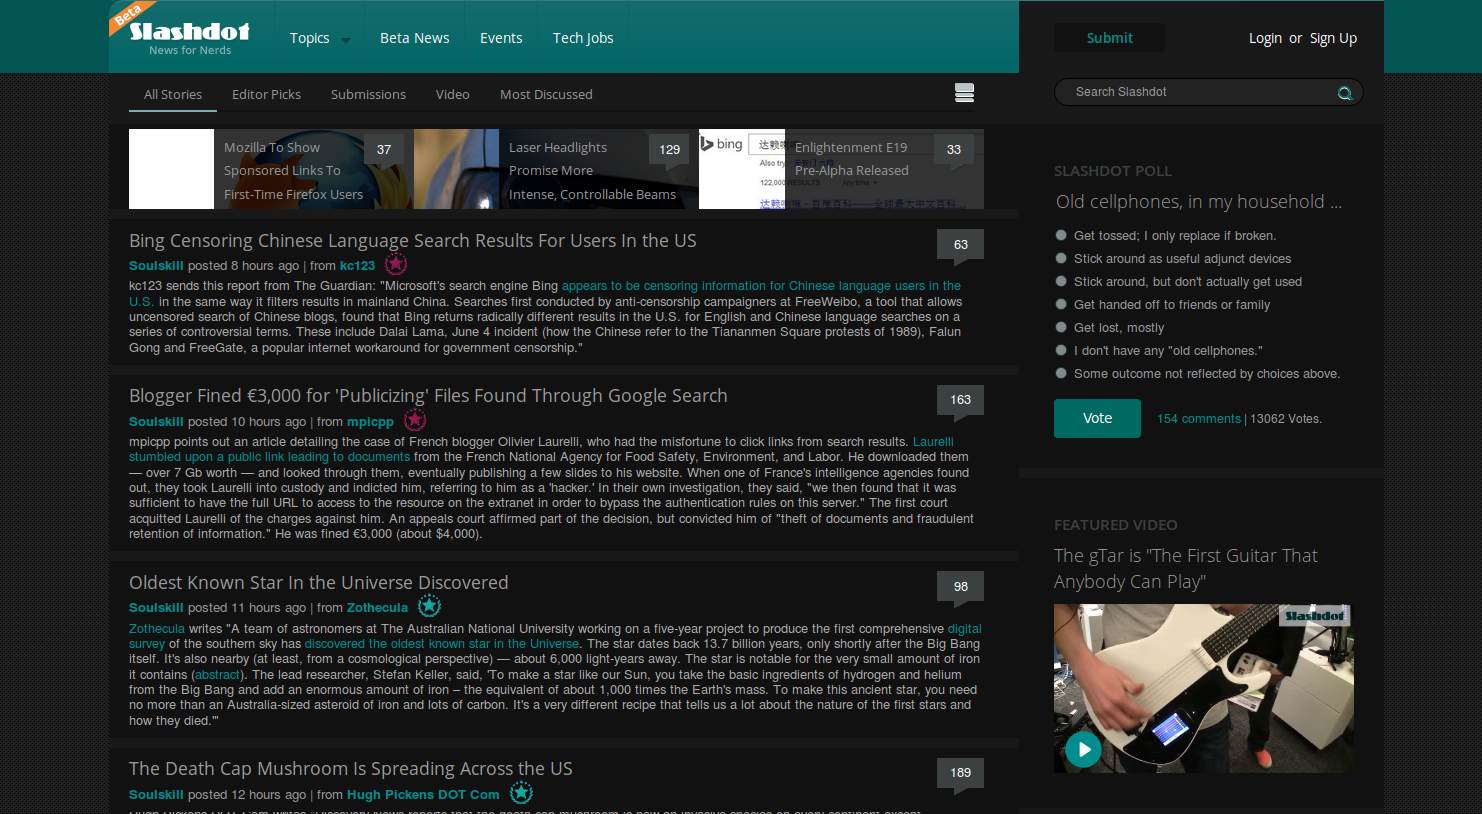Screen dimensions: 1482x814
Task: Click the follow star beside mpicpp
Action: pos(415,420)
